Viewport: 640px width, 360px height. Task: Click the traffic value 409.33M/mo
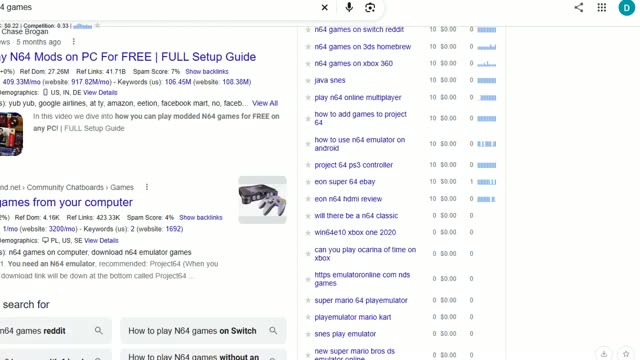point(22,82)
